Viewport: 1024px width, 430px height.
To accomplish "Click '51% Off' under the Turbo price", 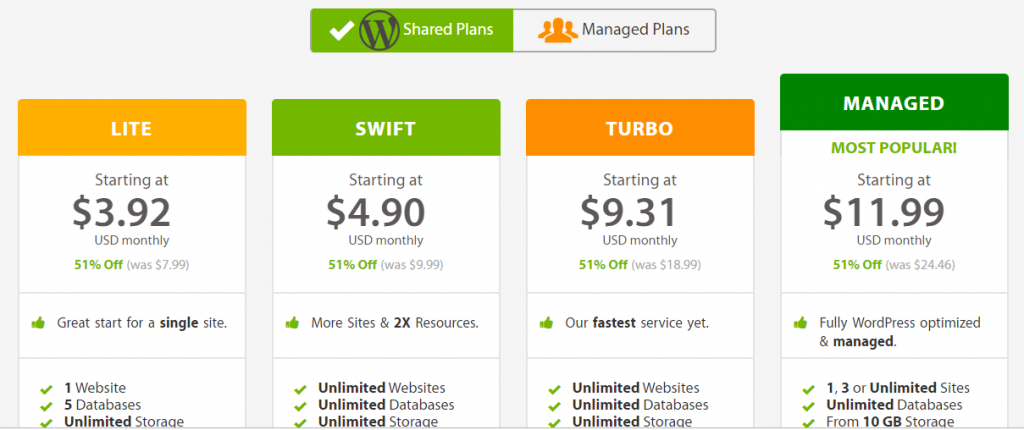I will (603, 265).
